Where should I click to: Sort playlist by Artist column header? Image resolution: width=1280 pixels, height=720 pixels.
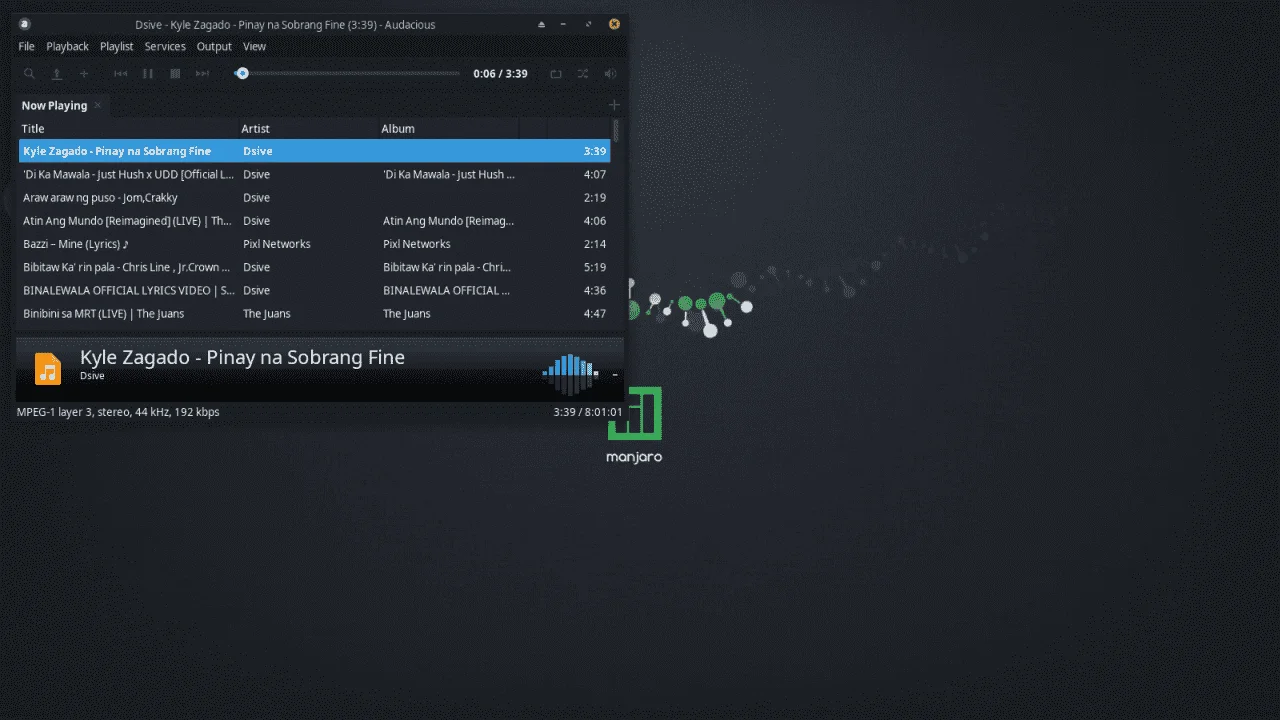(x=308, y=128)
